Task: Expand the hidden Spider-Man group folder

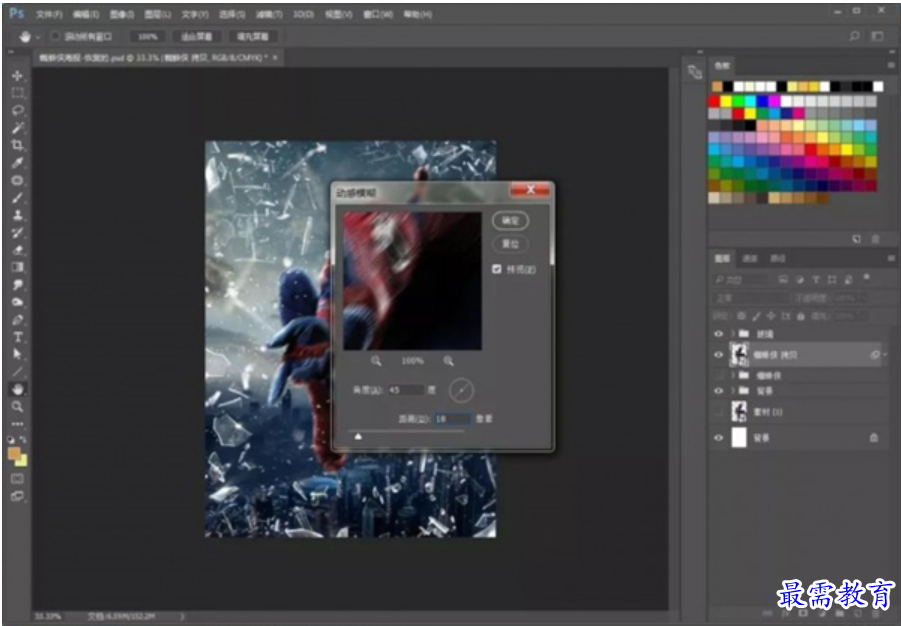Action: (x=733, y=375)
